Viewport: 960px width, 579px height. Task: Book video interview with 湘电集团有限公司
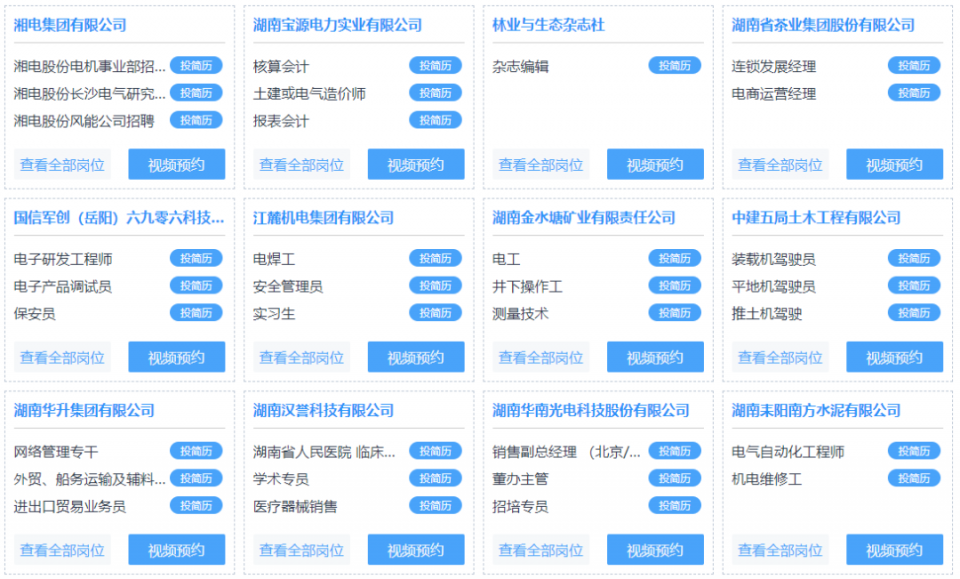pos(176,165)
